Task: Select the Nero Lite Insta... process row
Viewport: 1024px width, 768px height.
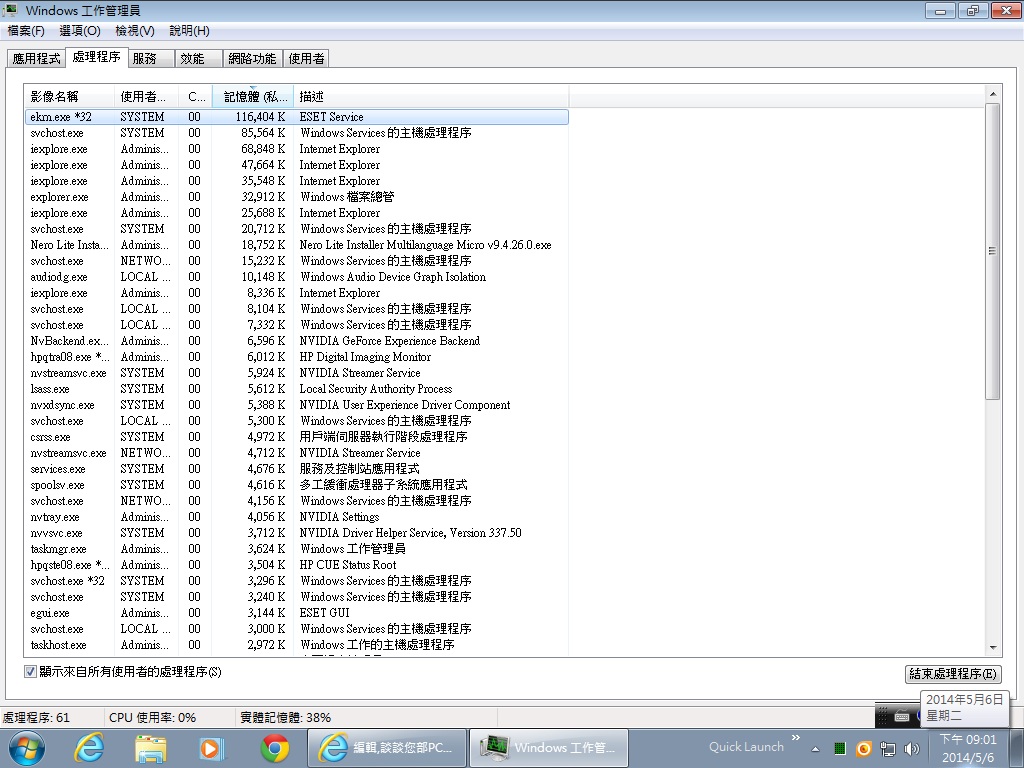Action: click(x=296, y=245)
